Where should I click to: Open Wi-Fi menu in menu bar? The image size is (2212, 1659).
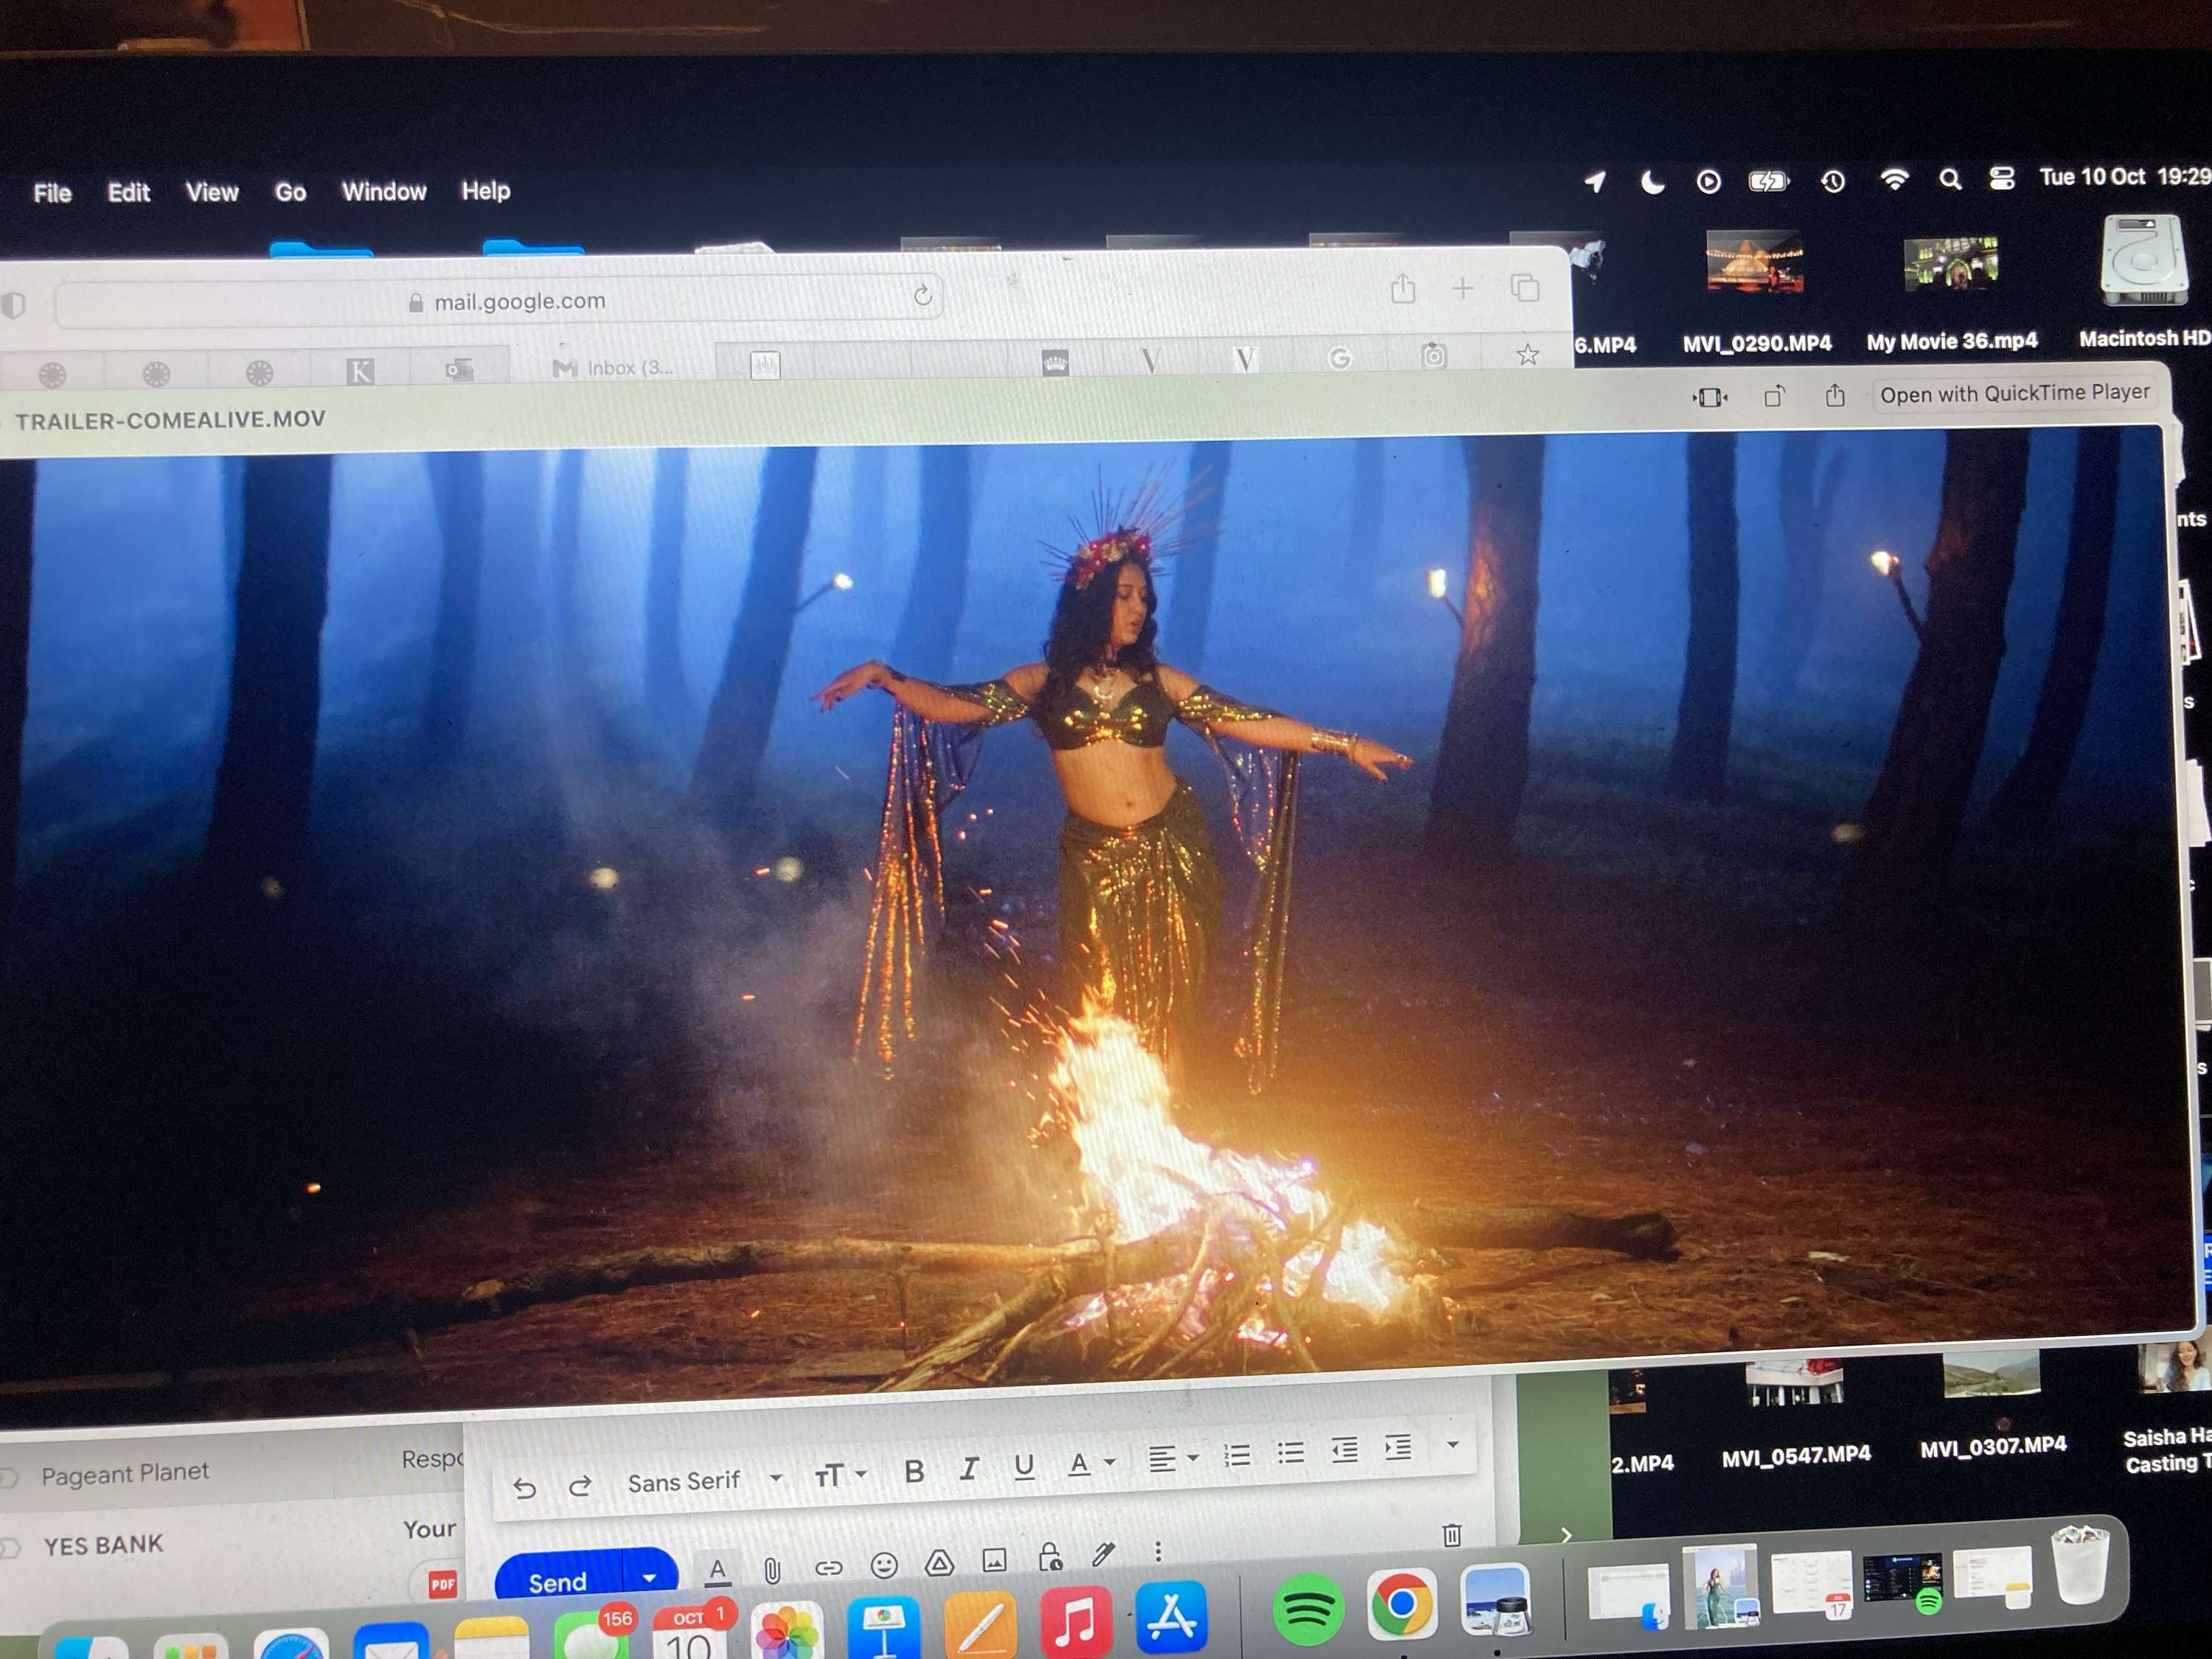point(1894,180)
